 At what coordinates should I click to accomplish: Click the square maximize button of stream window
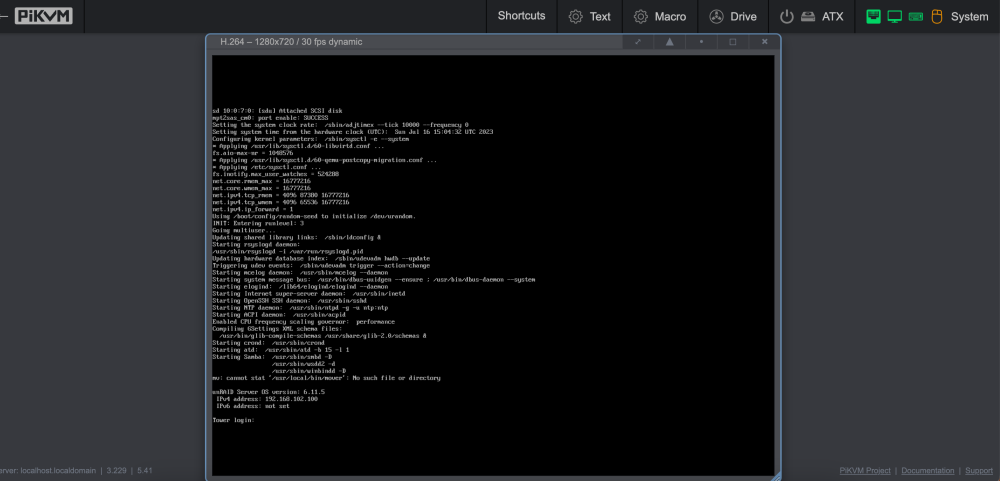point(733,41)
